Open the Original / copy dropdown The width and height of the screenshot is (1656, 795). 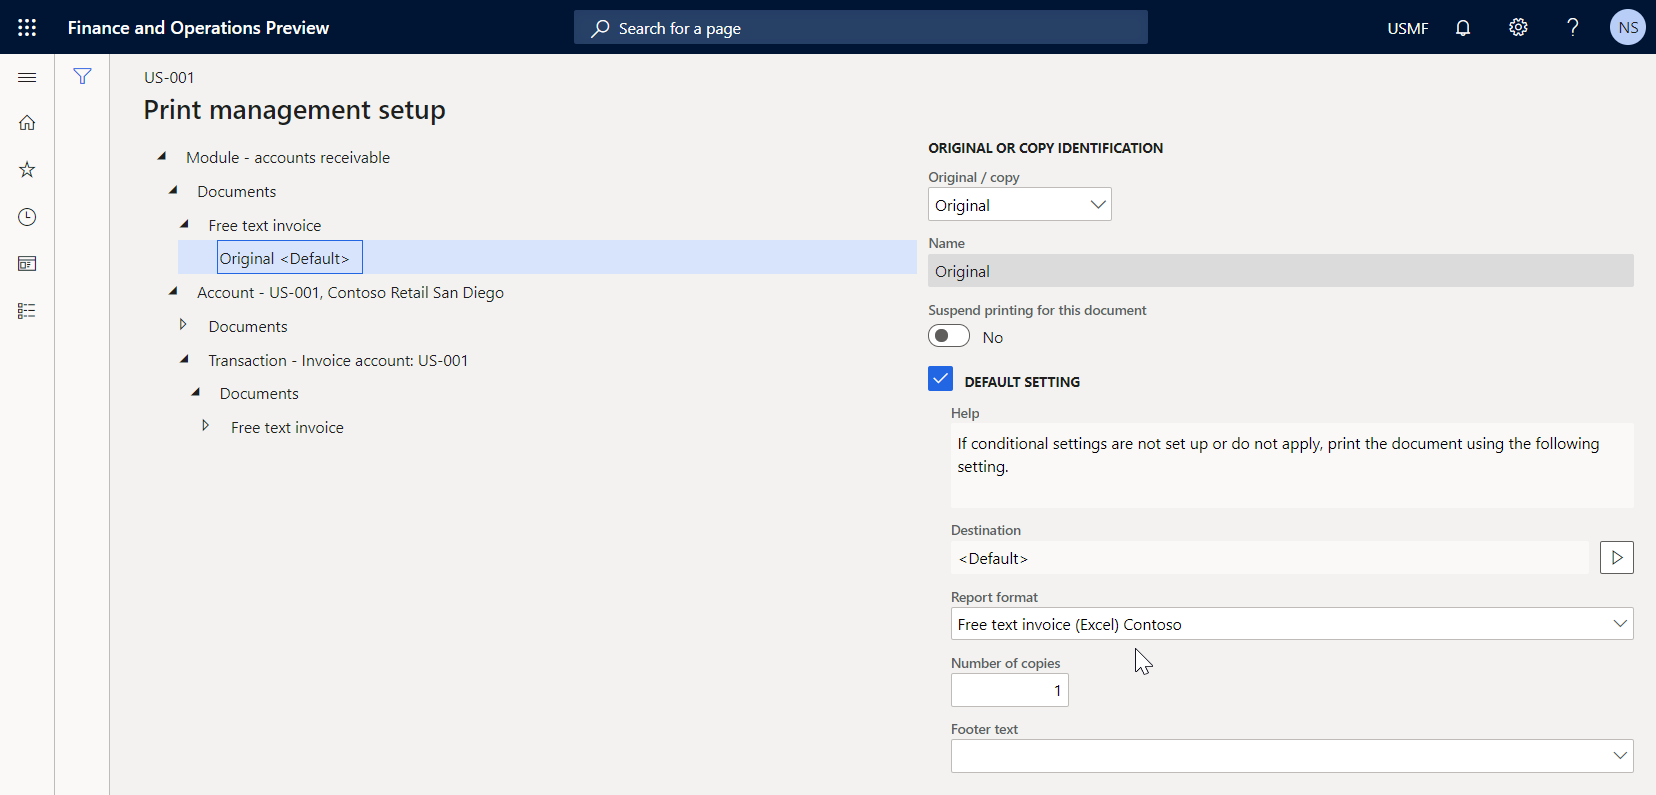[1020, 205]
